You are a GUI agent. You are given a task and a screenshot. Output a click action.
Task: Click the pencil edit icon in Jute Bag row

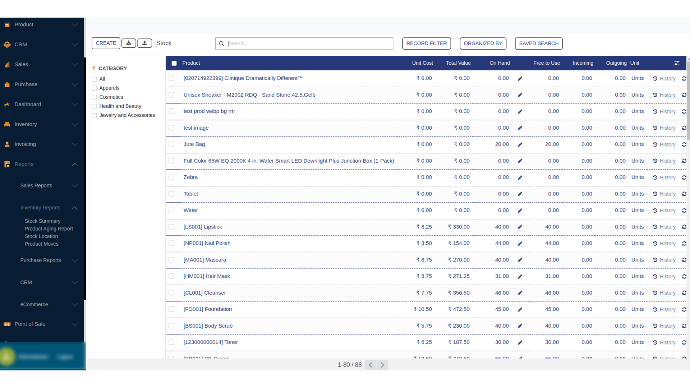(x=520, y=145)
